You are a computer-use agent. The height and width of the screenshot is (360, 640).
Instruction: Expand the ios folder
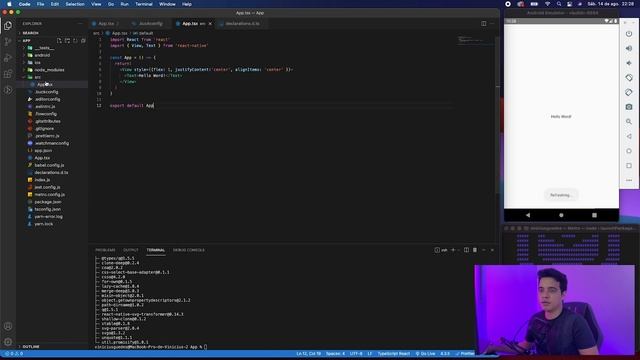click(38, 62)
